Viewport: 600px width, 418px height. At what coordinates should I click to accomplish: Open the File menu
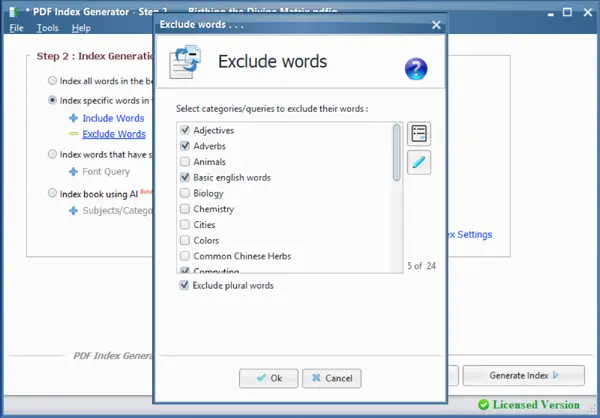[16, 28]
